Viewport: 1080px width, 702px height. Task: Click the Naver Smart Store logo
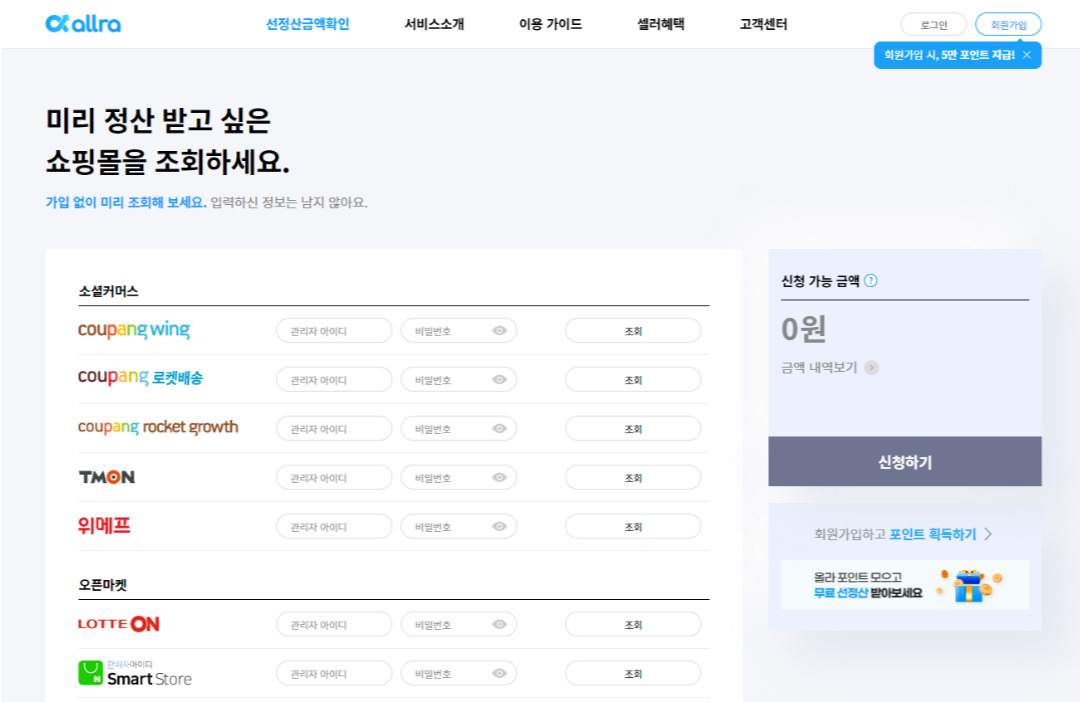(135, 673)
